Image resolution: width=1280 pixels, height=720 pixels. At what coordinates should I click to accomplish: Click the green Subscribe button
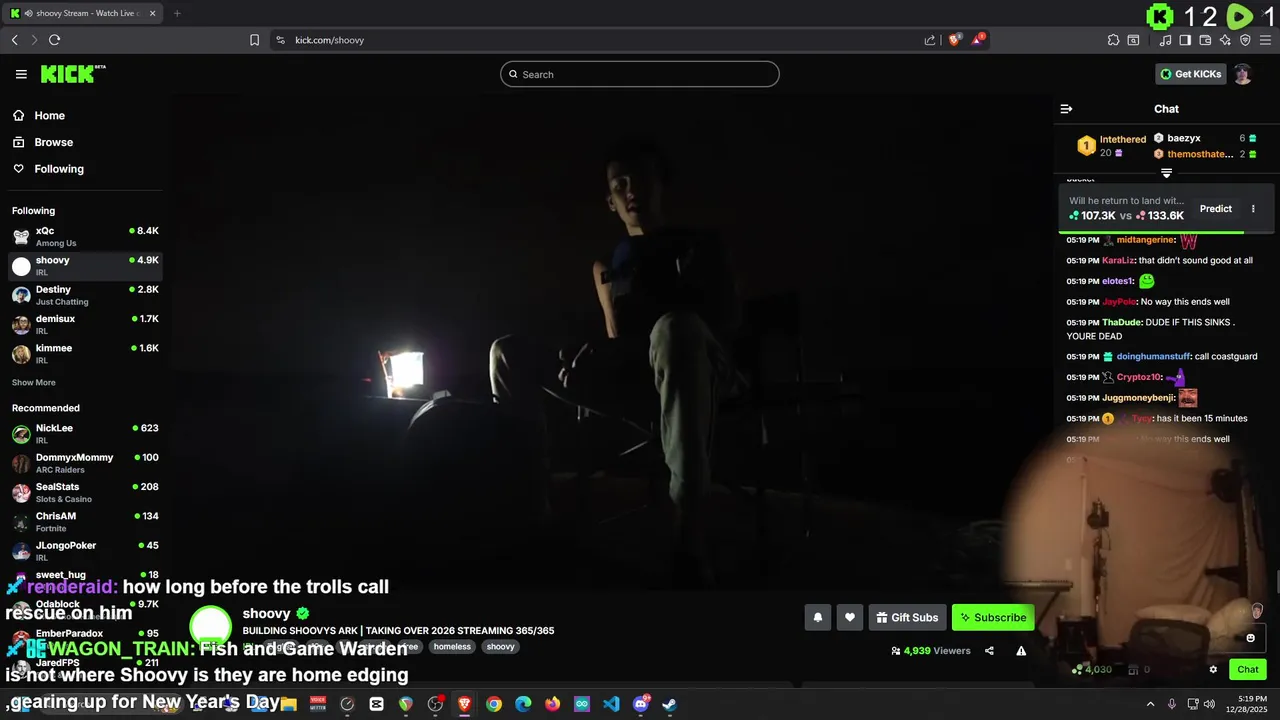pyautogui.click(x=993, y=618)
